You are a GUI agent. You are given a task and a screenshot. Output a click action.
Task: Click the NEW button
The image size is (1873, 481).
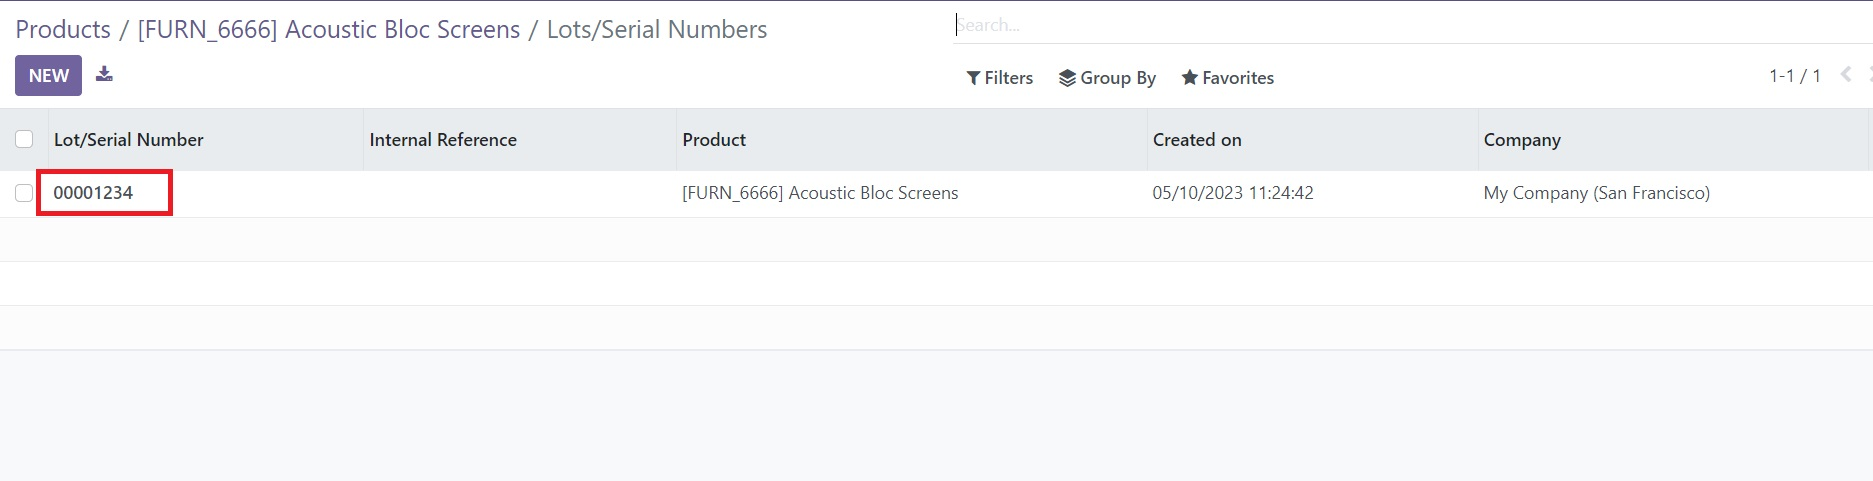[48, 75]
